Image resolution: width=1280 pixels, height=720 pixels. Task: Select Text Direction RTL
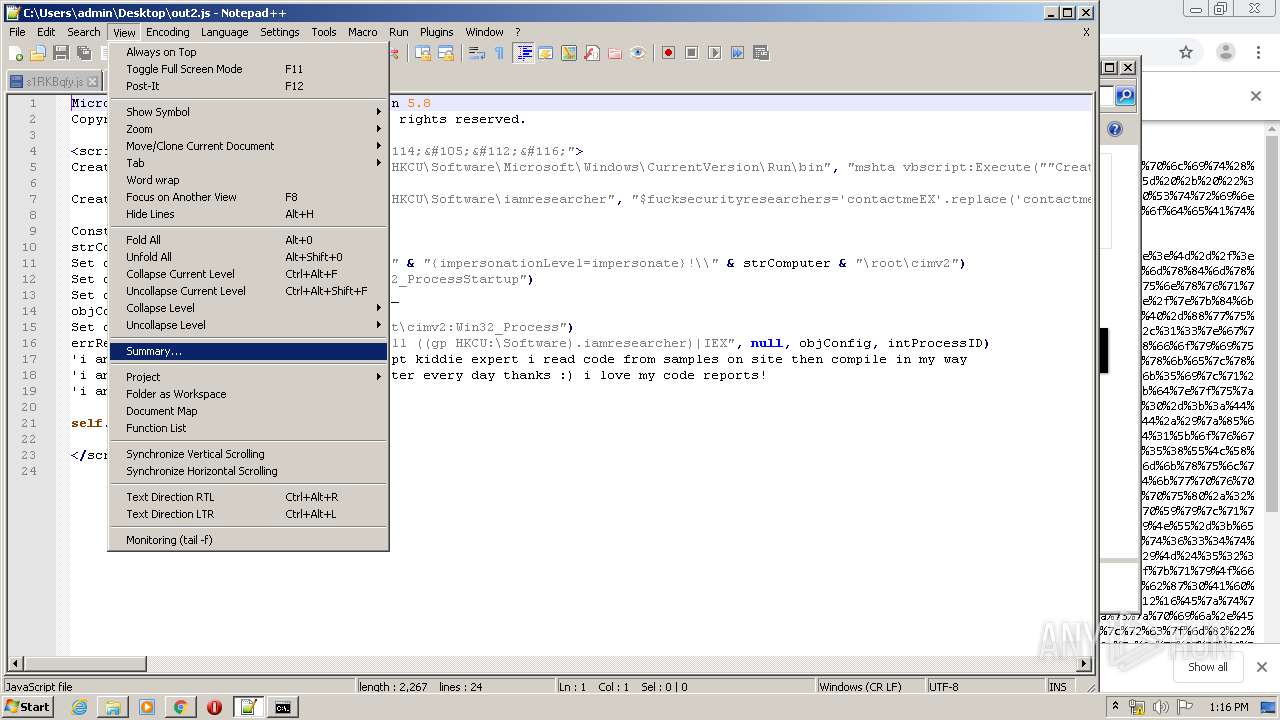coord(248,497)
